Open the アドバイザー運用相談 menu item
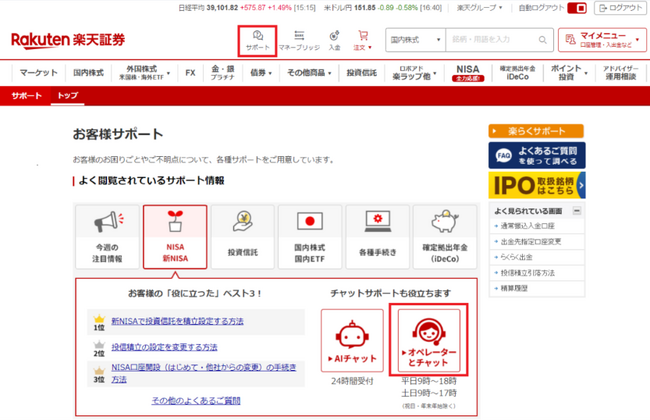The height and width of the screenshot is (420, 650). [621, 73]
